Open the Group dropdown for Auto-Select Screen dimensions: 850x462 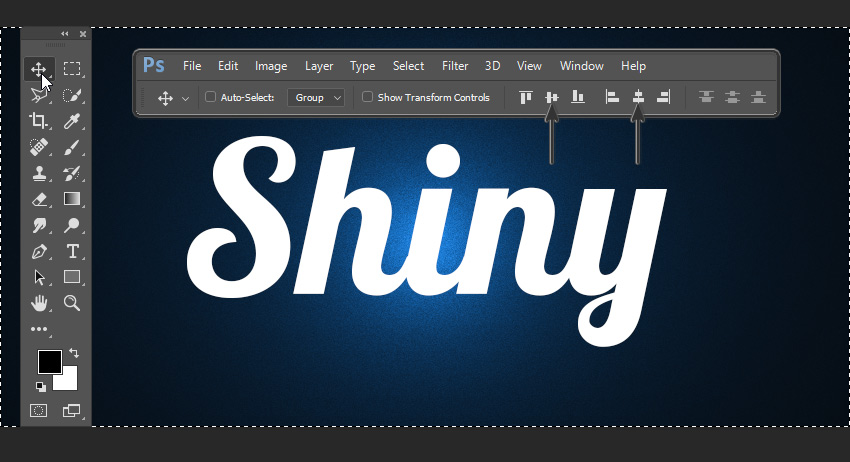click(316, 97)
